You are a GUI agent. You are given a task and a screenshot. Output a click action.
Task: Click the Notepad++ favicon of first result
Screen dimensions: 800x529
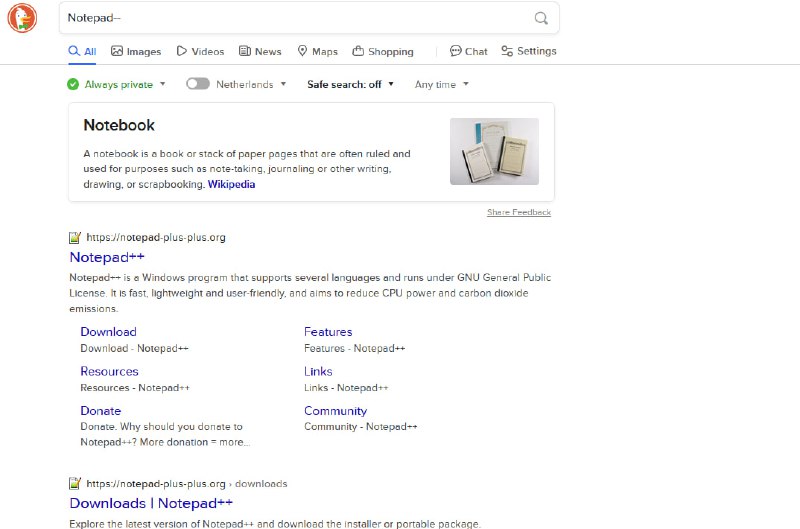click(74, 238)
